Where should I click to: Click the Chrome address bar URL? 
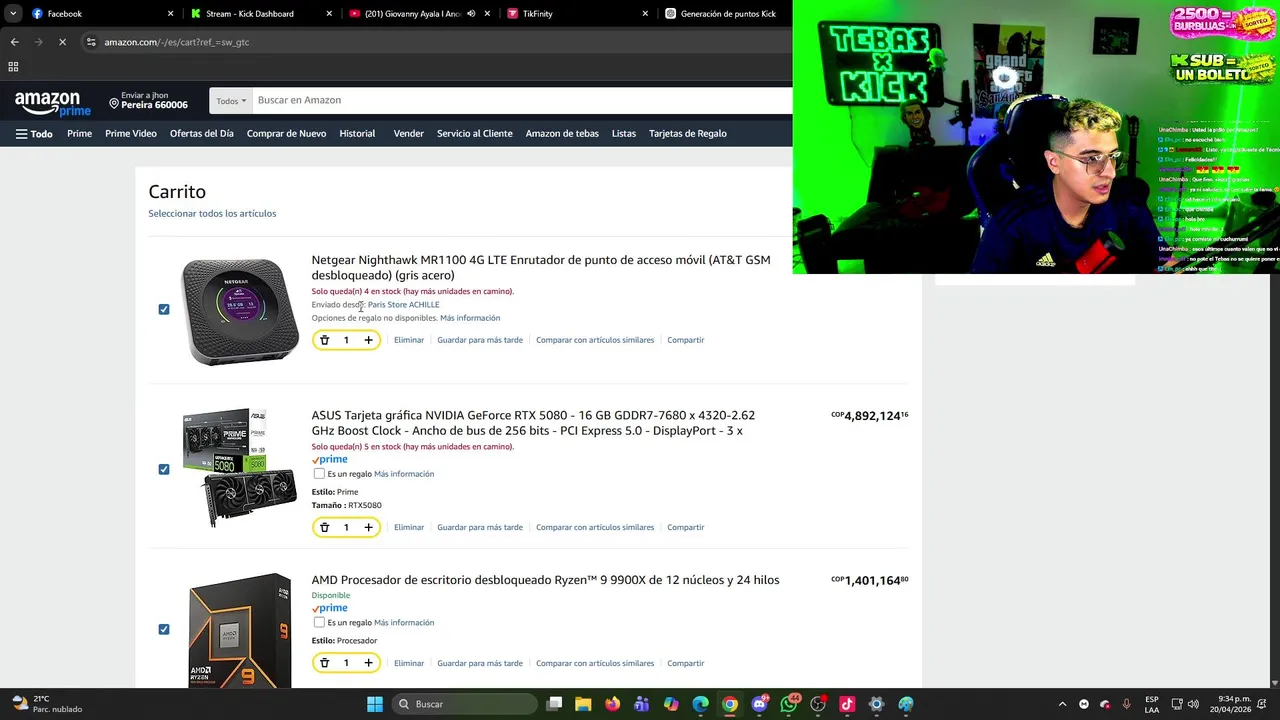(177, 42)
